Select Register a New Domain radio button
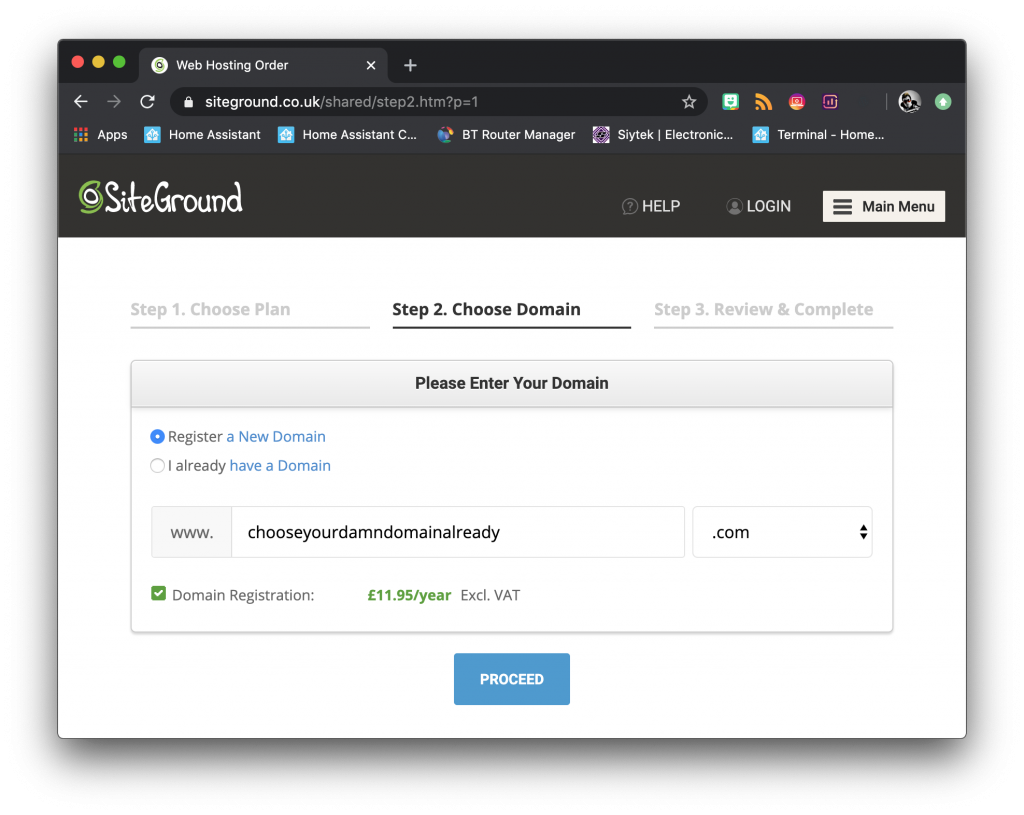 point(157,436)
